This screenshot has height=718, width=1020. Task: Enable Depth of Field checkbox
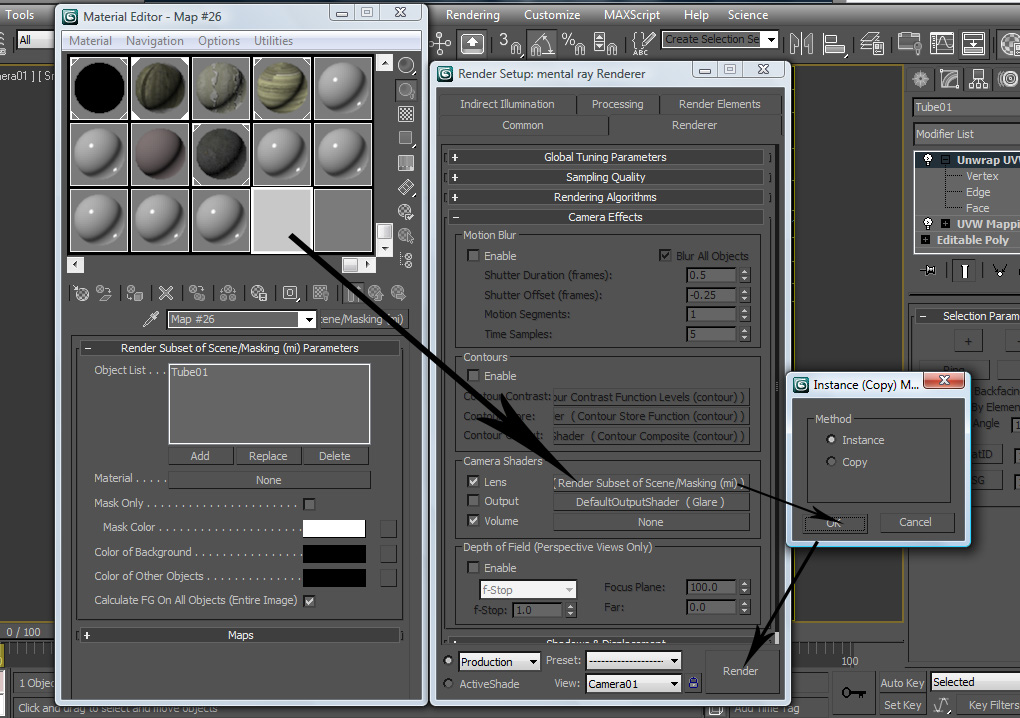coord(474,567)
